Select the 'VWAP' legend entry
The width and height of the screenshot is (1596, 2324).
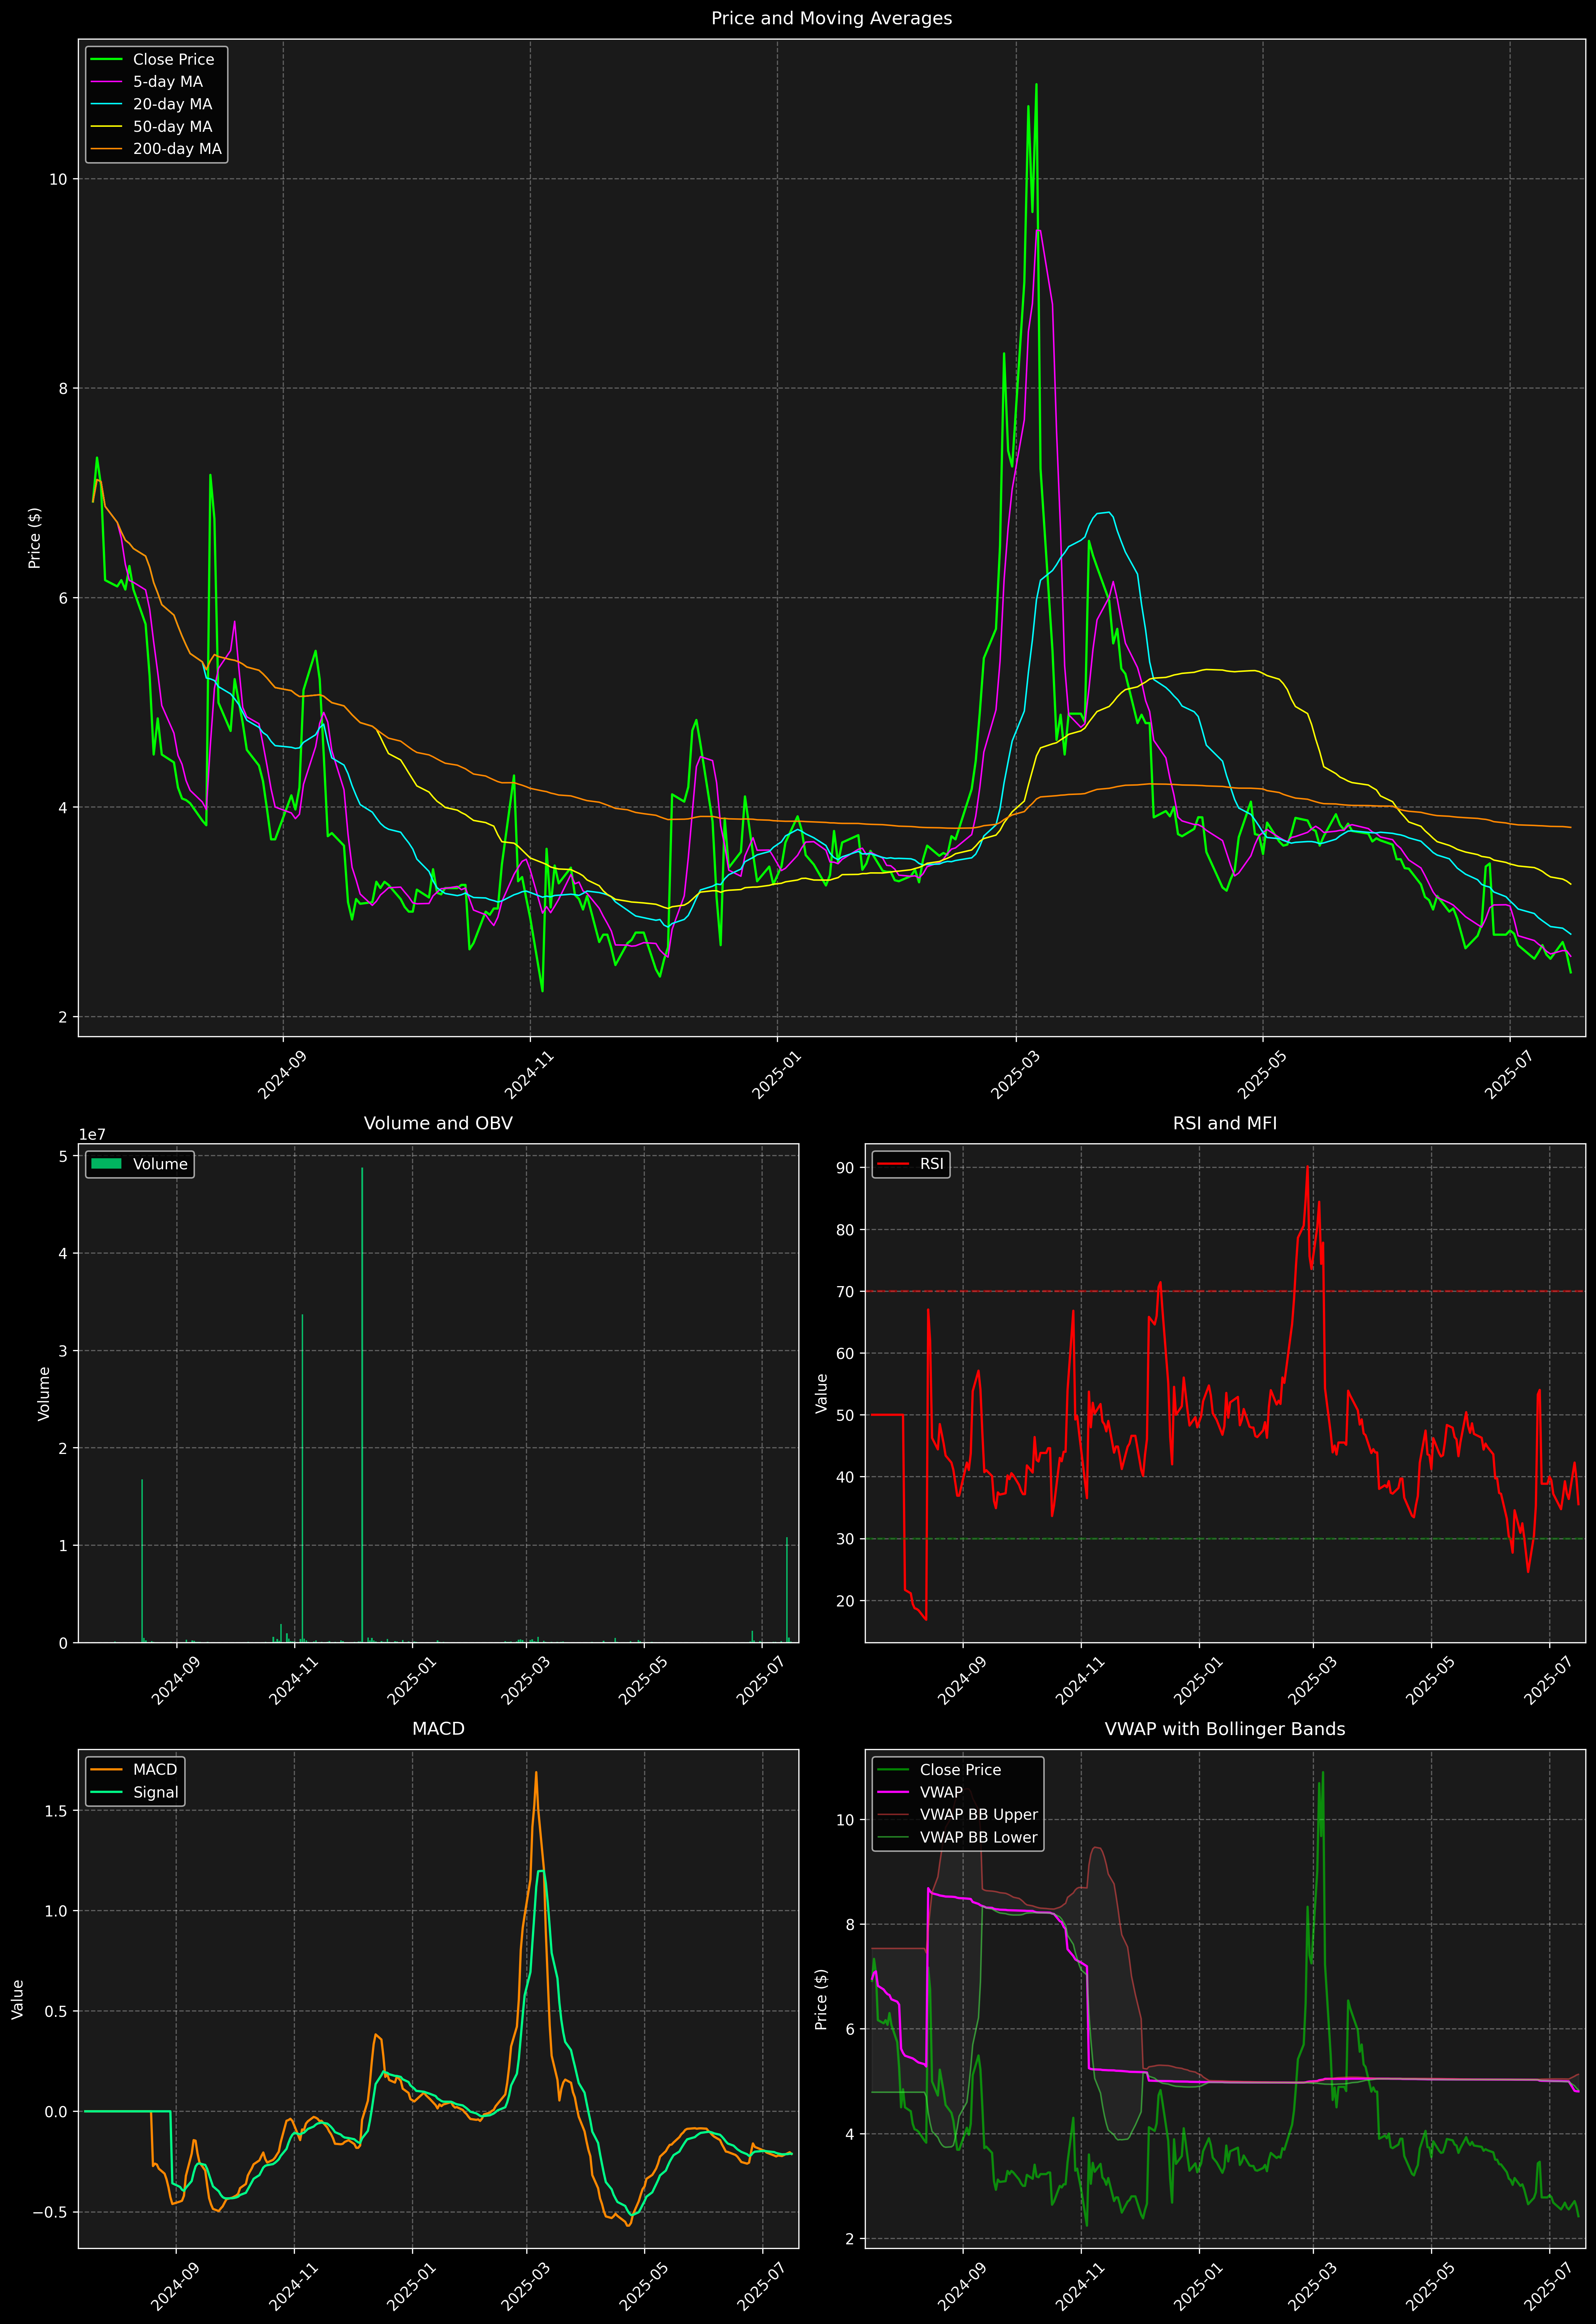[x=920, y=1792]
